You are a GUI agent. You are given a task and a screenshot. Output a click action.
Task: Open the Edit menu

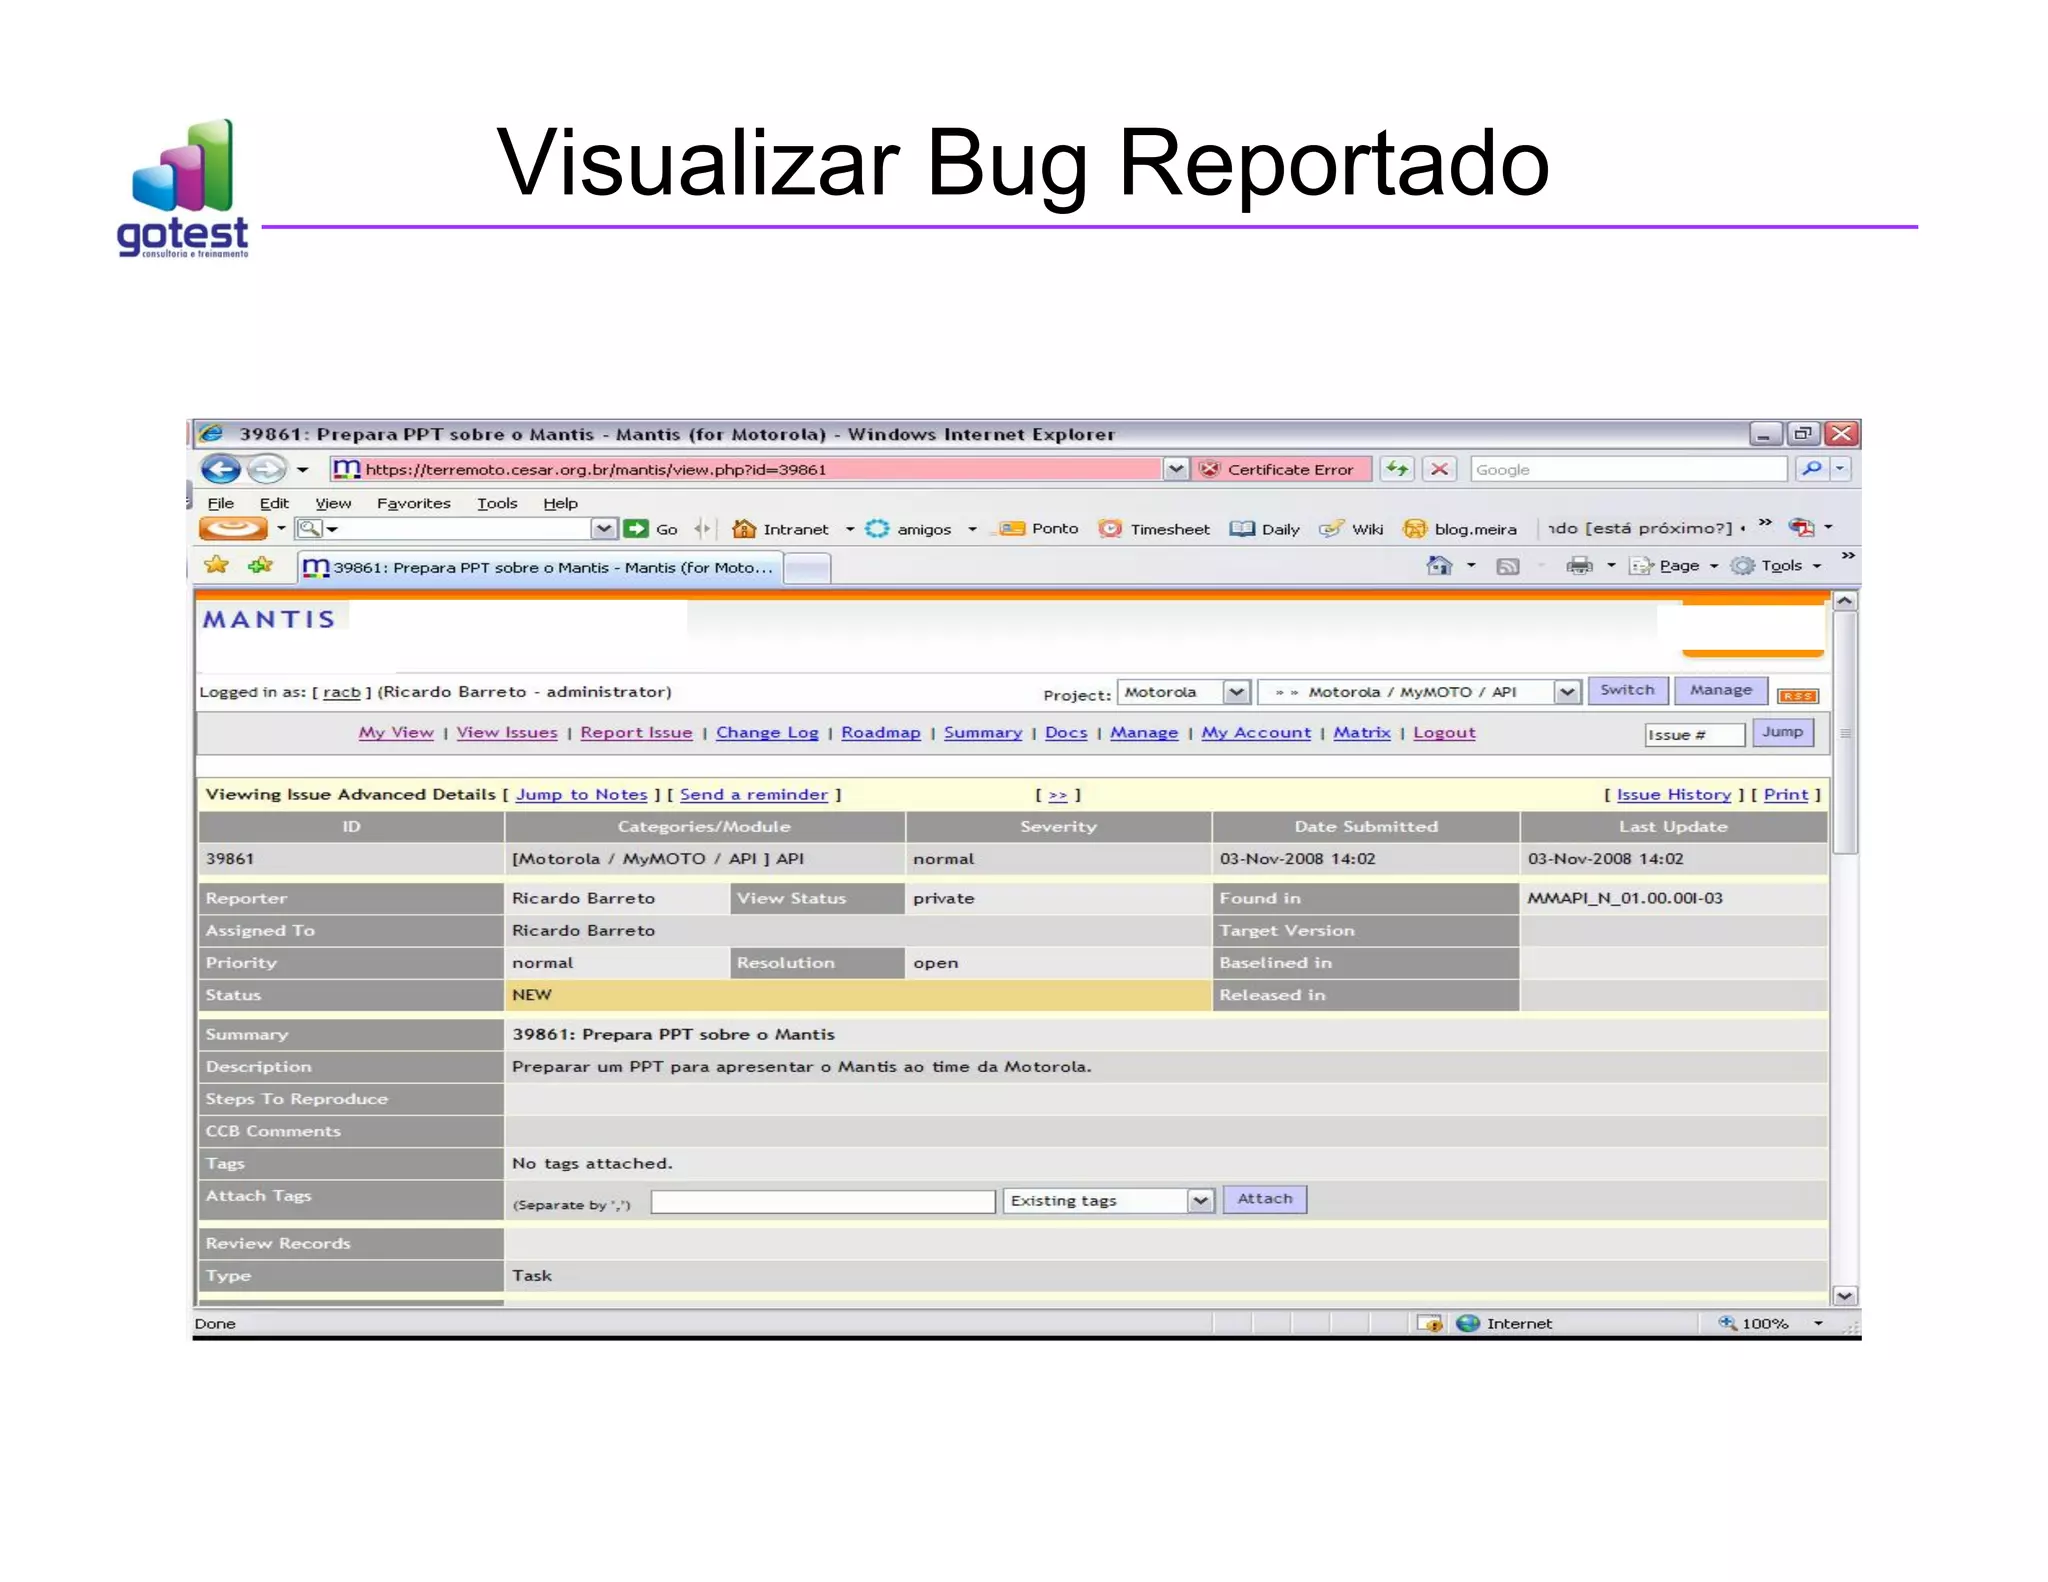(x=274, y=503)
